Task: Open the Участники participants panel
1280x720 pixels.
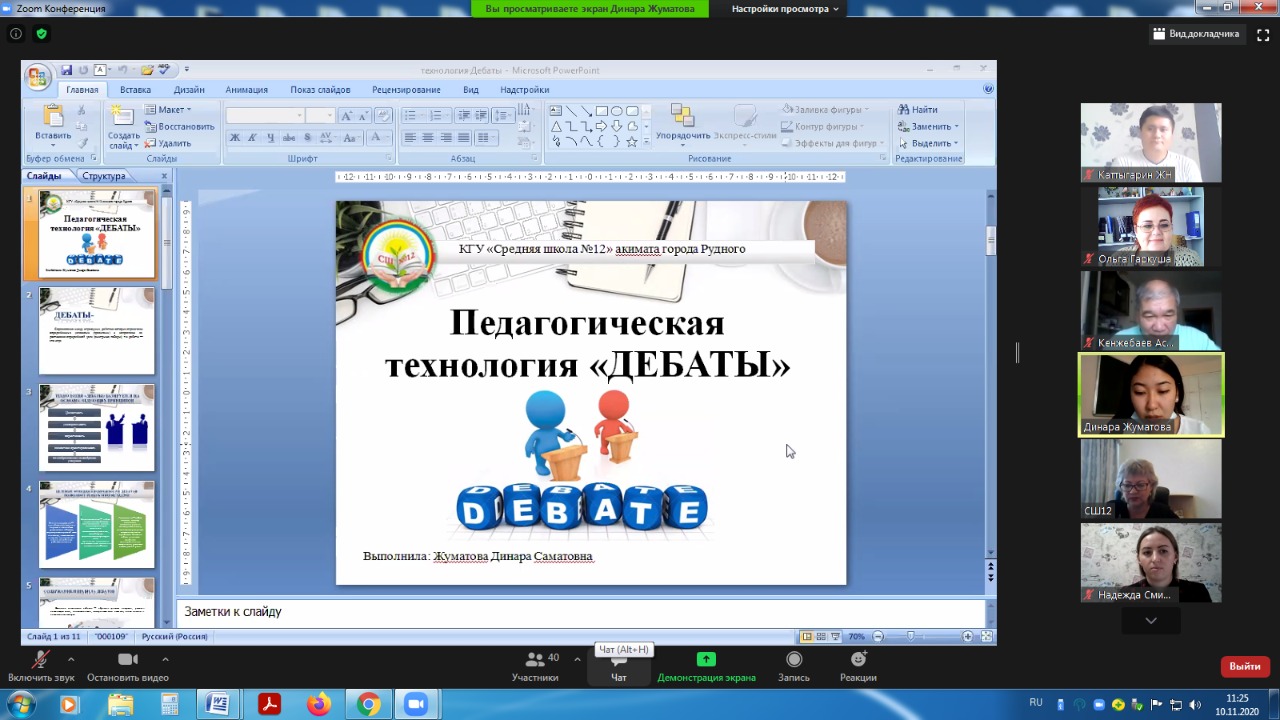Action: pyautogui.click(x=535, y=665)
